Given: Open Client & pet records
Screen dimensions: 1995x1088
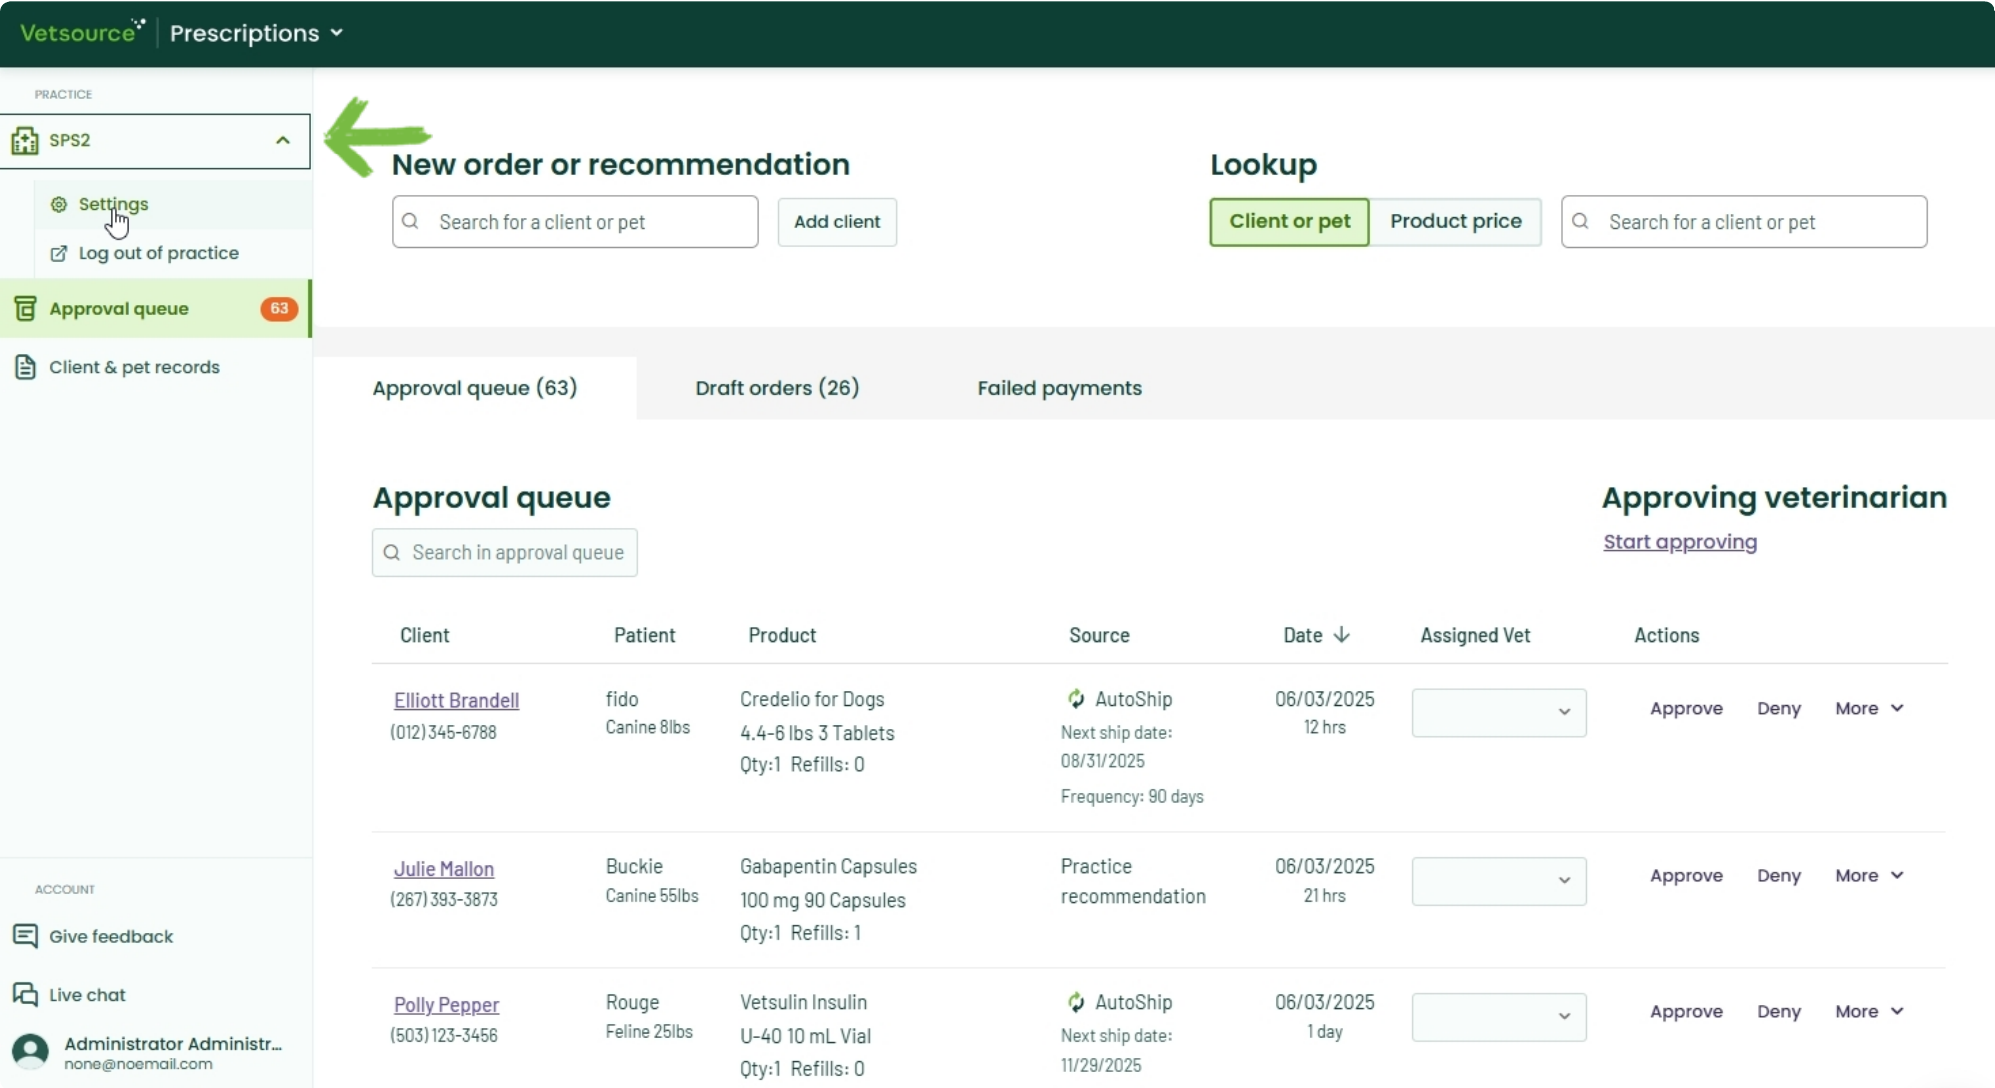Looking at the screenshot, I should (x=134, y=367).
